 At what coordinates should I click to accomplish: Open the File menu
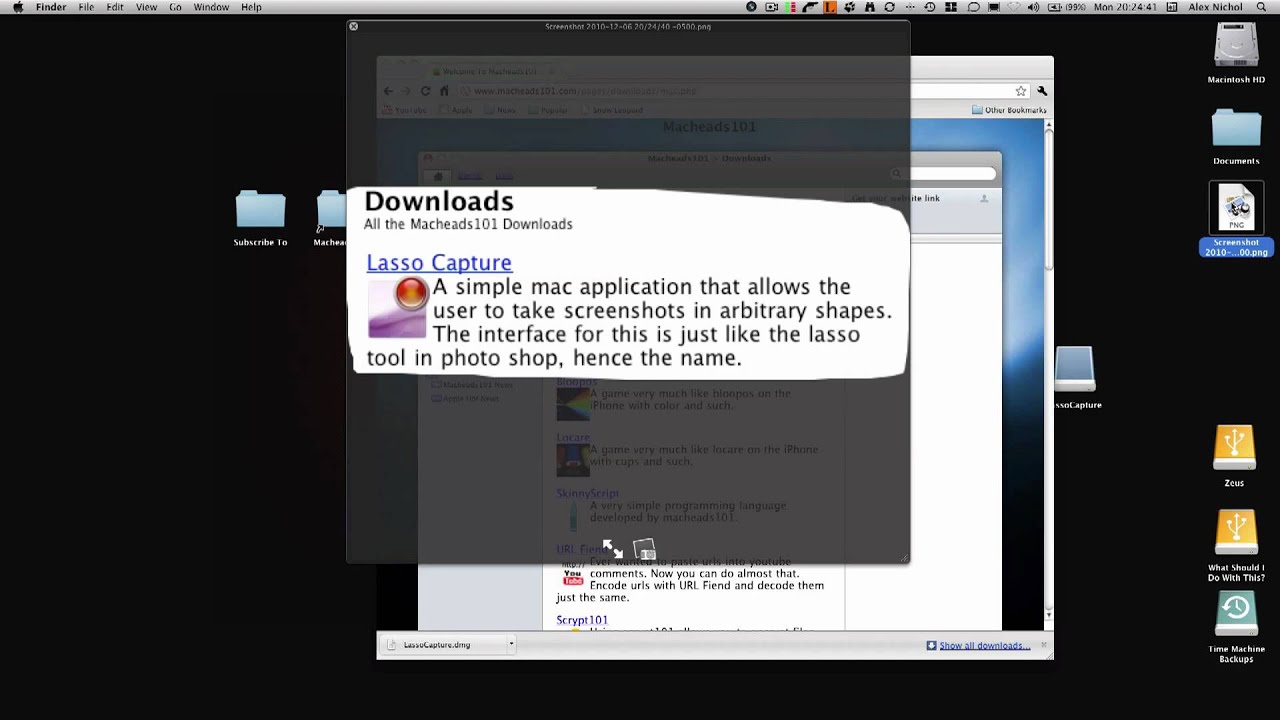(86, 7)
